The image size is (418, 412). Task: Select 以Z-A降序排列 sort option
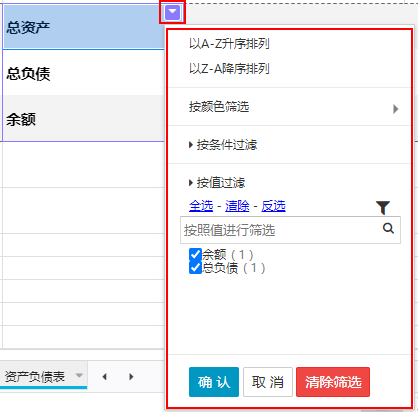coord(229,69)
